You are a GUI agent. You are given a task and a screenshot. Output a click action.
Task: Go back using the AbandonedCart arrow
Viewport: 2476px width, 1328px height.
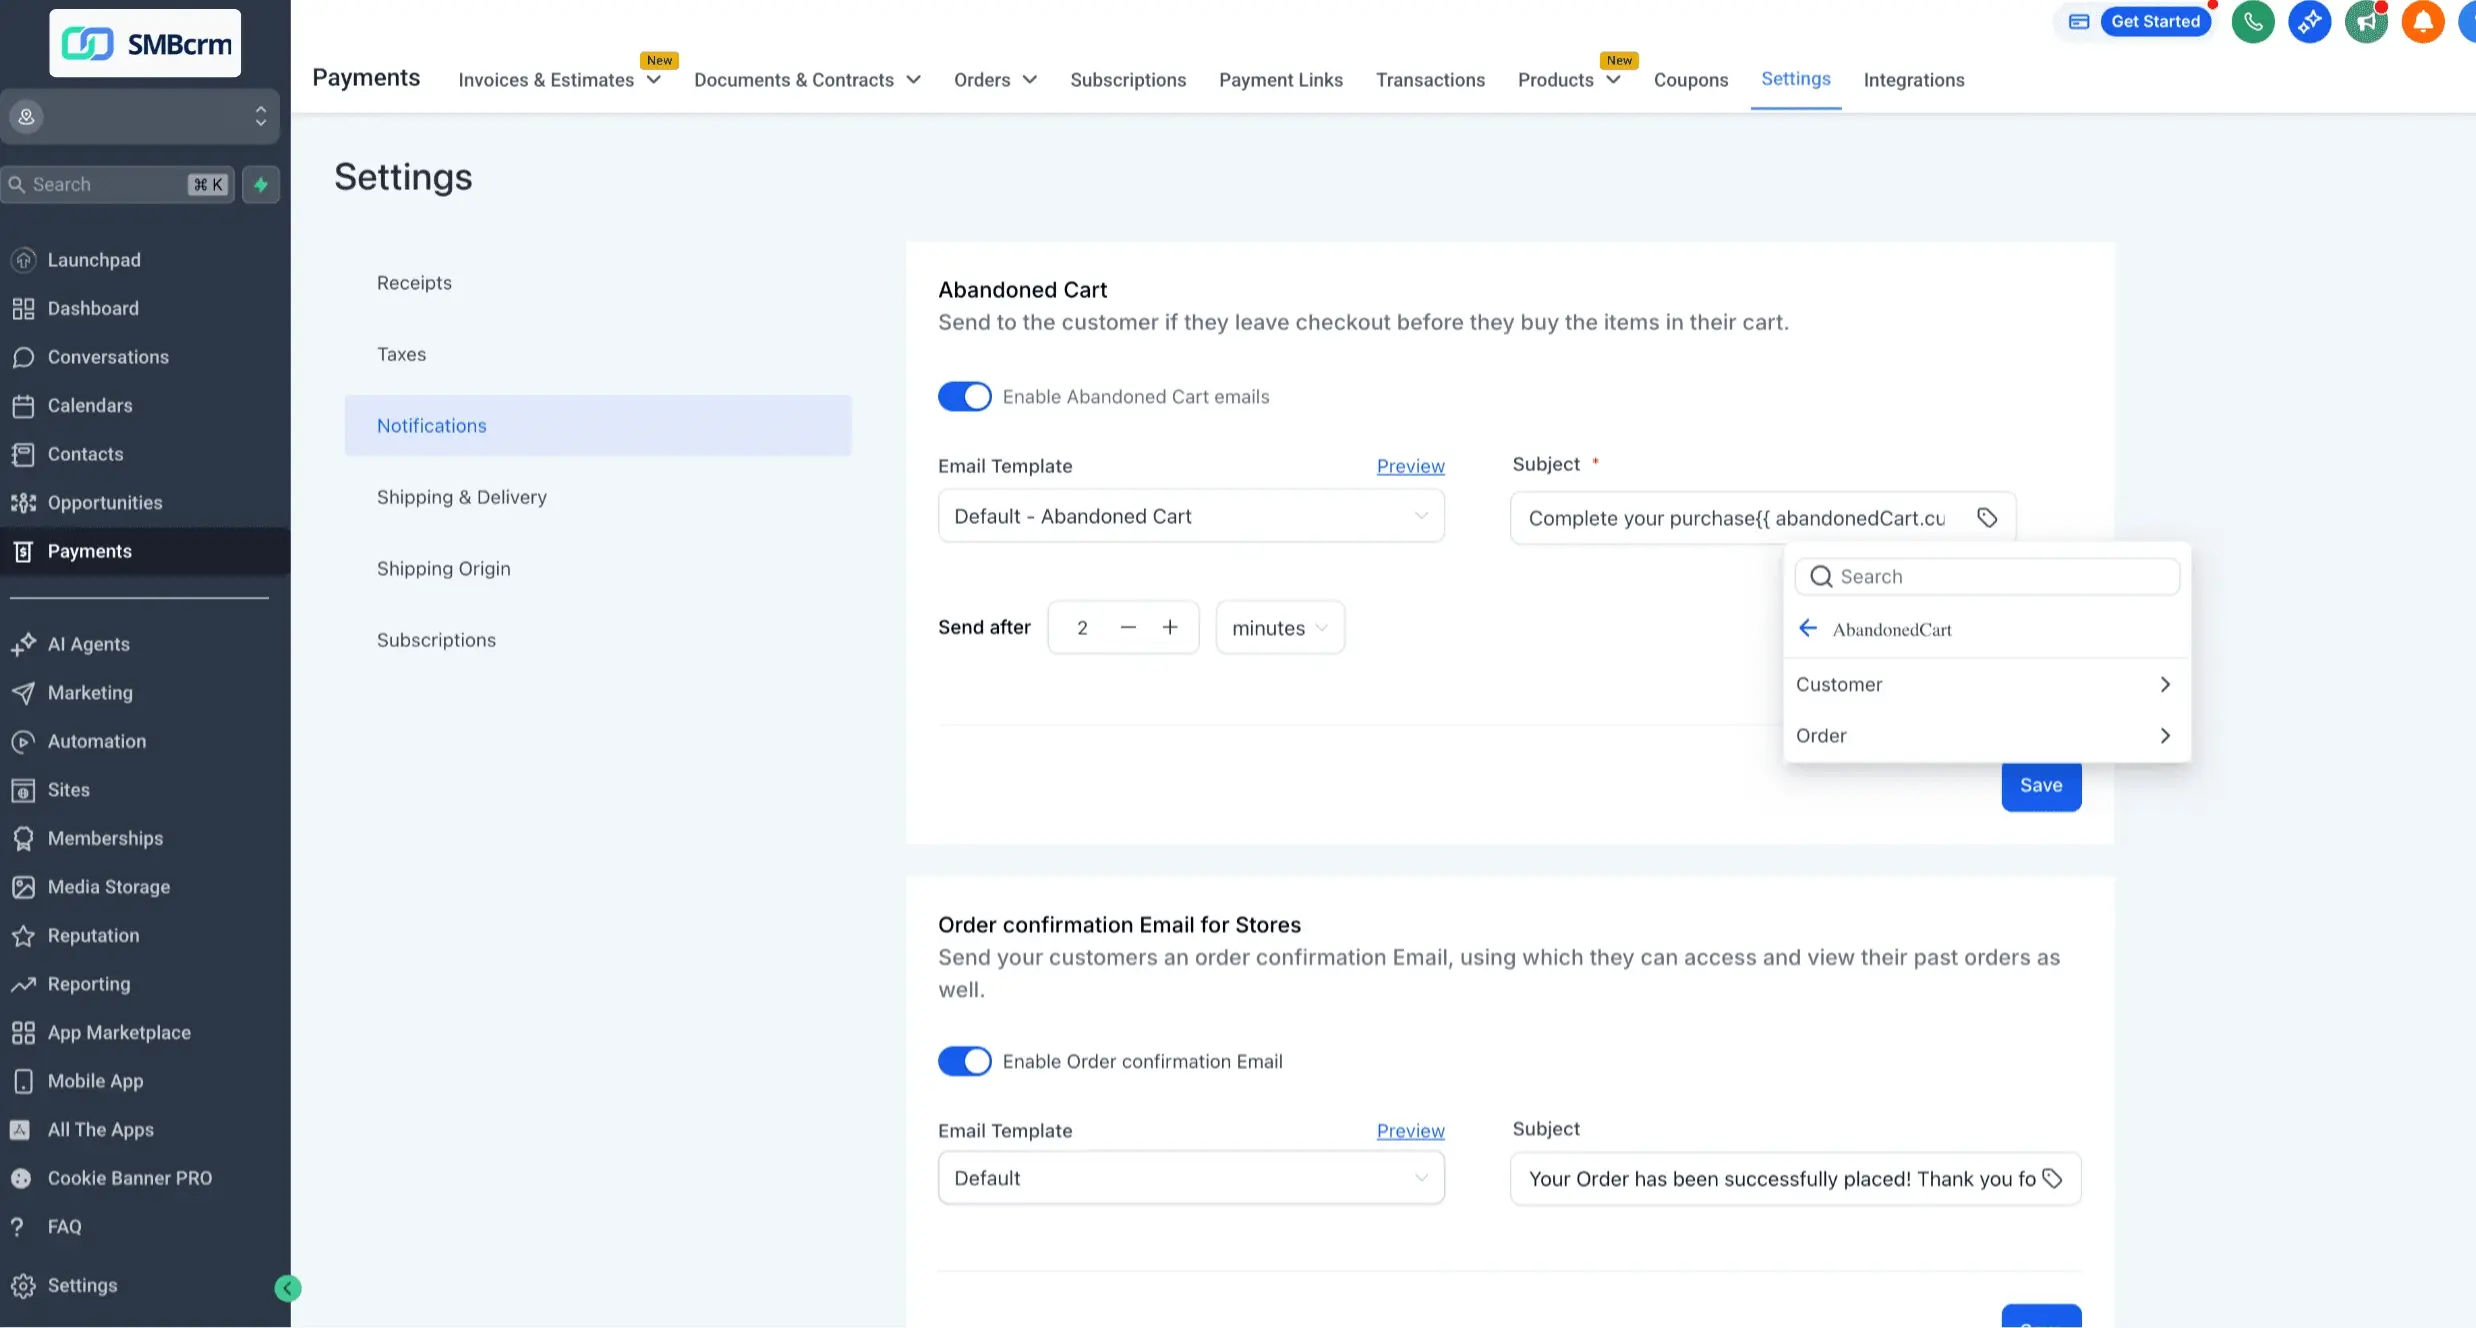coord(1808,629)
